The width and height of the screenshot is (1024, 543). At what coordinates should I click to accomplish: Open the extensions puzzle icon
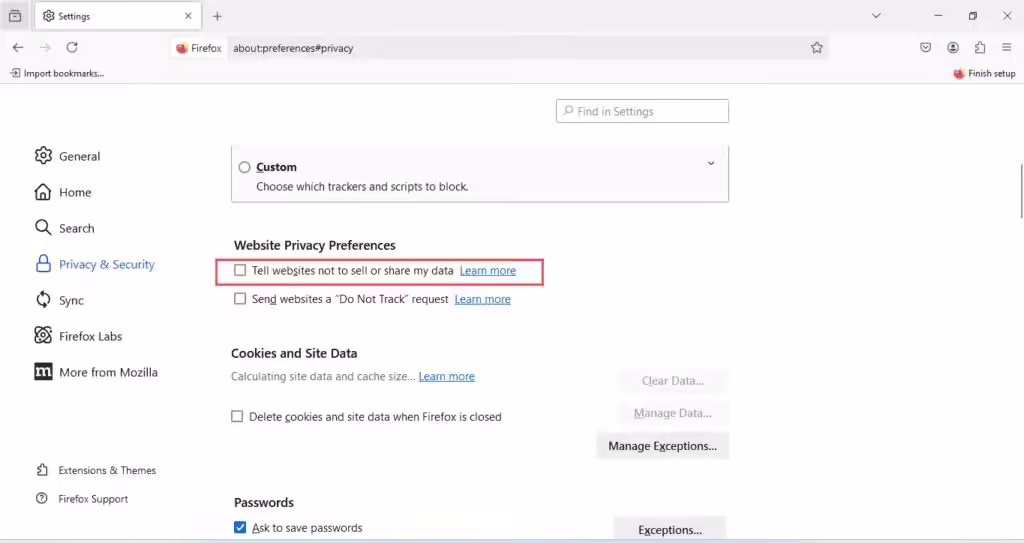coord(980,48)
